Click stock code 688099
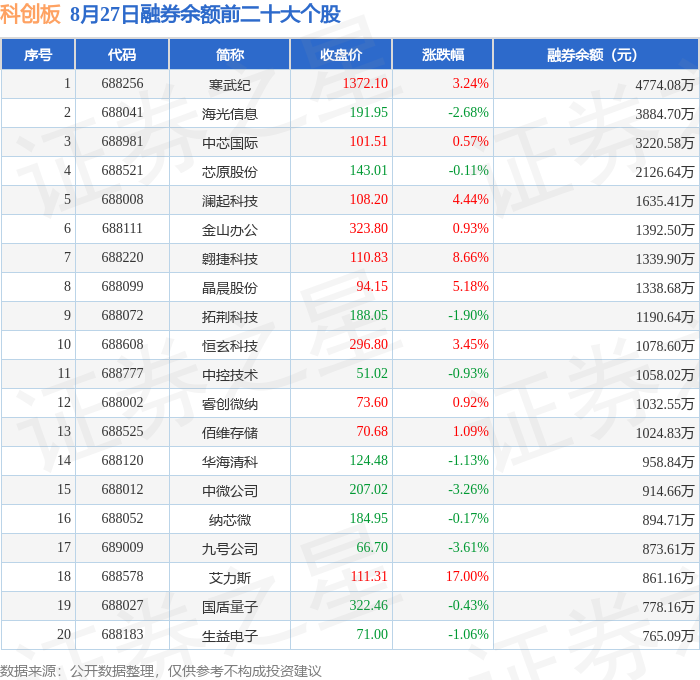The width and height of the screenshot is (700, 680). click(122, 287)
